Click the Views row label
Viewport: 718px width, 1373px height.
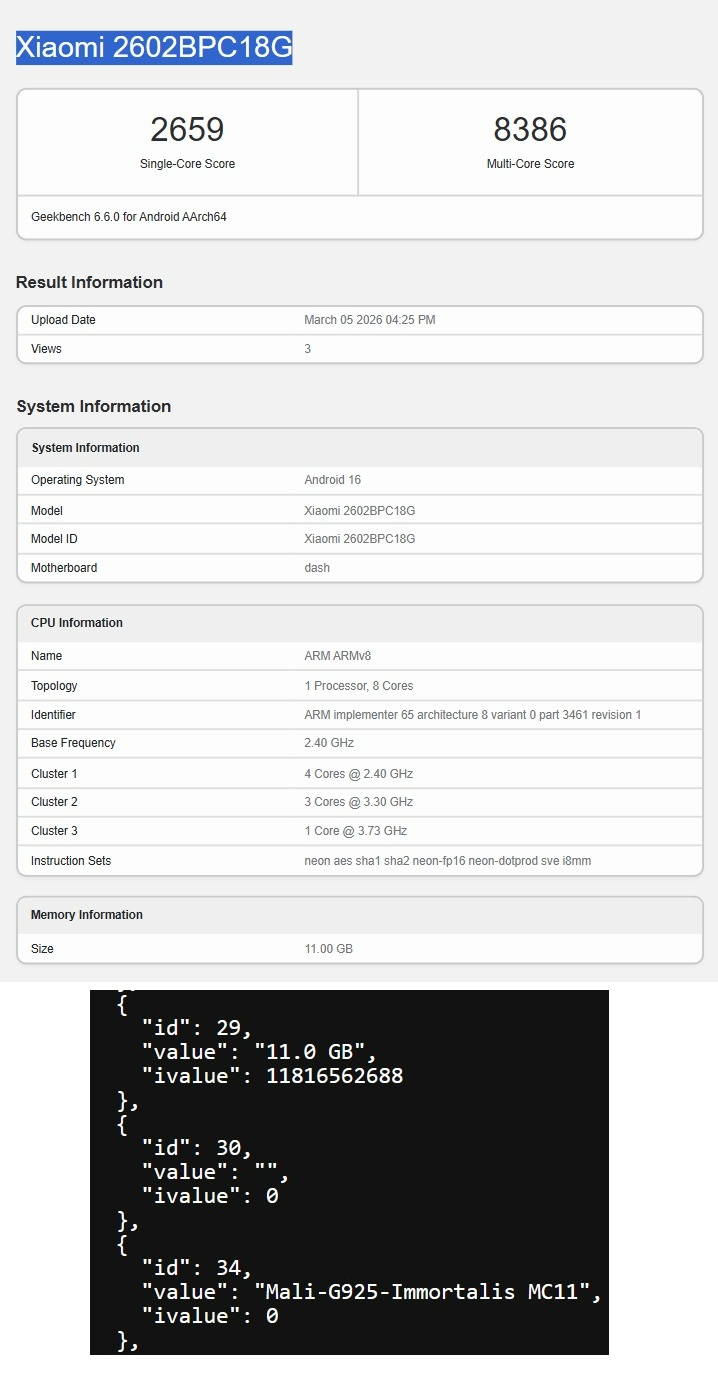pyautogui.click(x=46, y=349)
